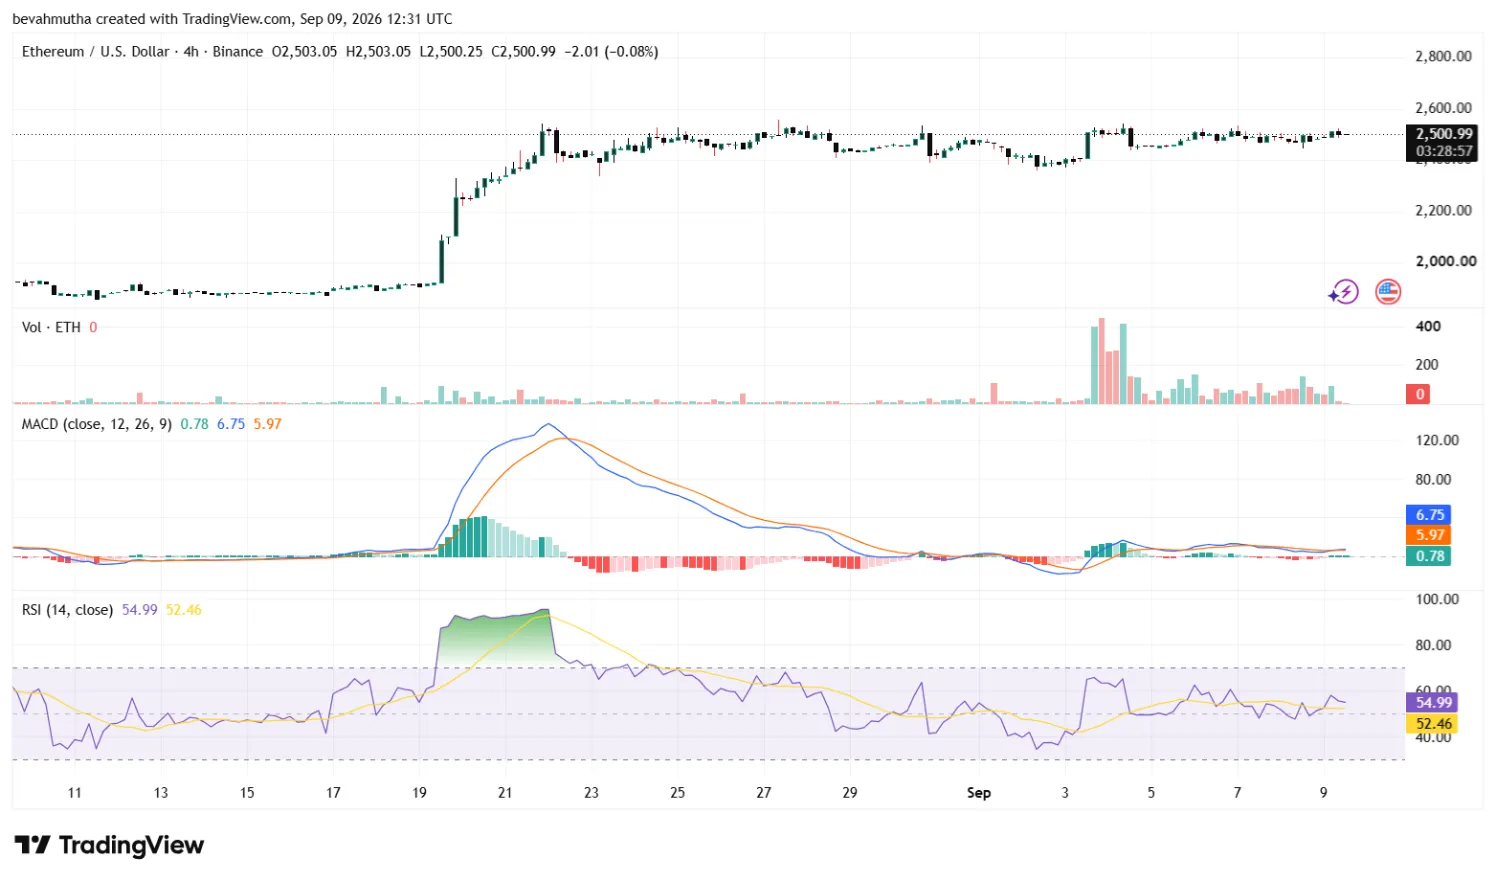This screenshot has width=1496, height=881.
Task: Click the green histogram 0.78 value label
Action: (1430, 556)
